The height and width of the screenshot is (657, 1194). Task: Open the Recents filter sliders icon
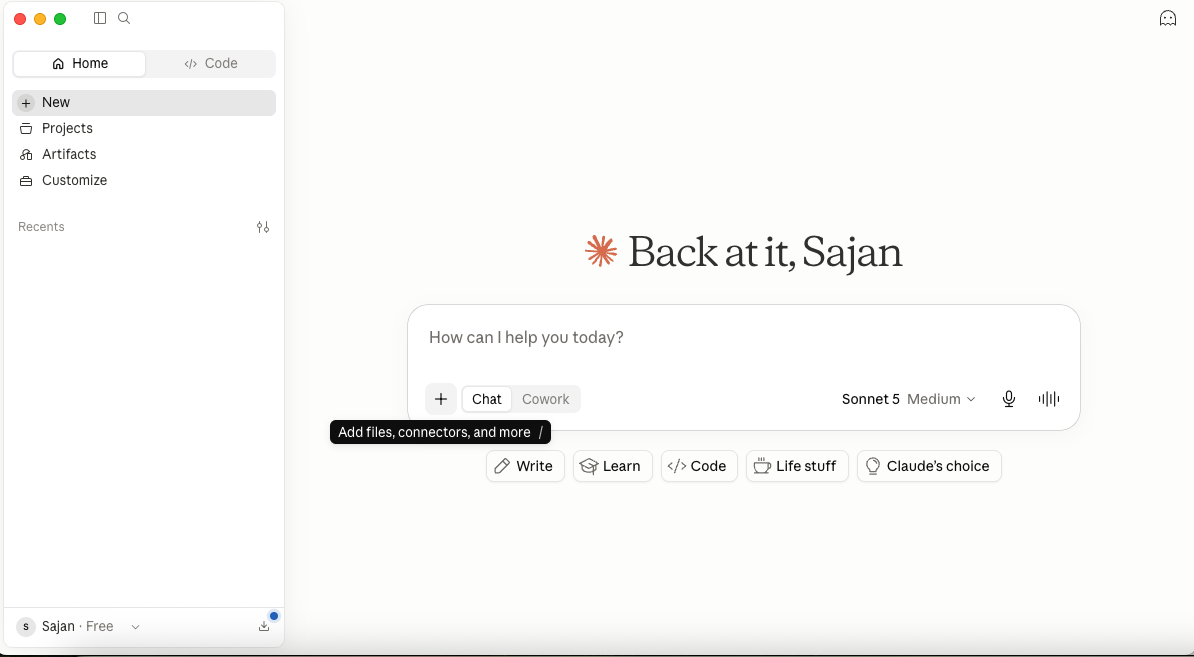[263, 227]
